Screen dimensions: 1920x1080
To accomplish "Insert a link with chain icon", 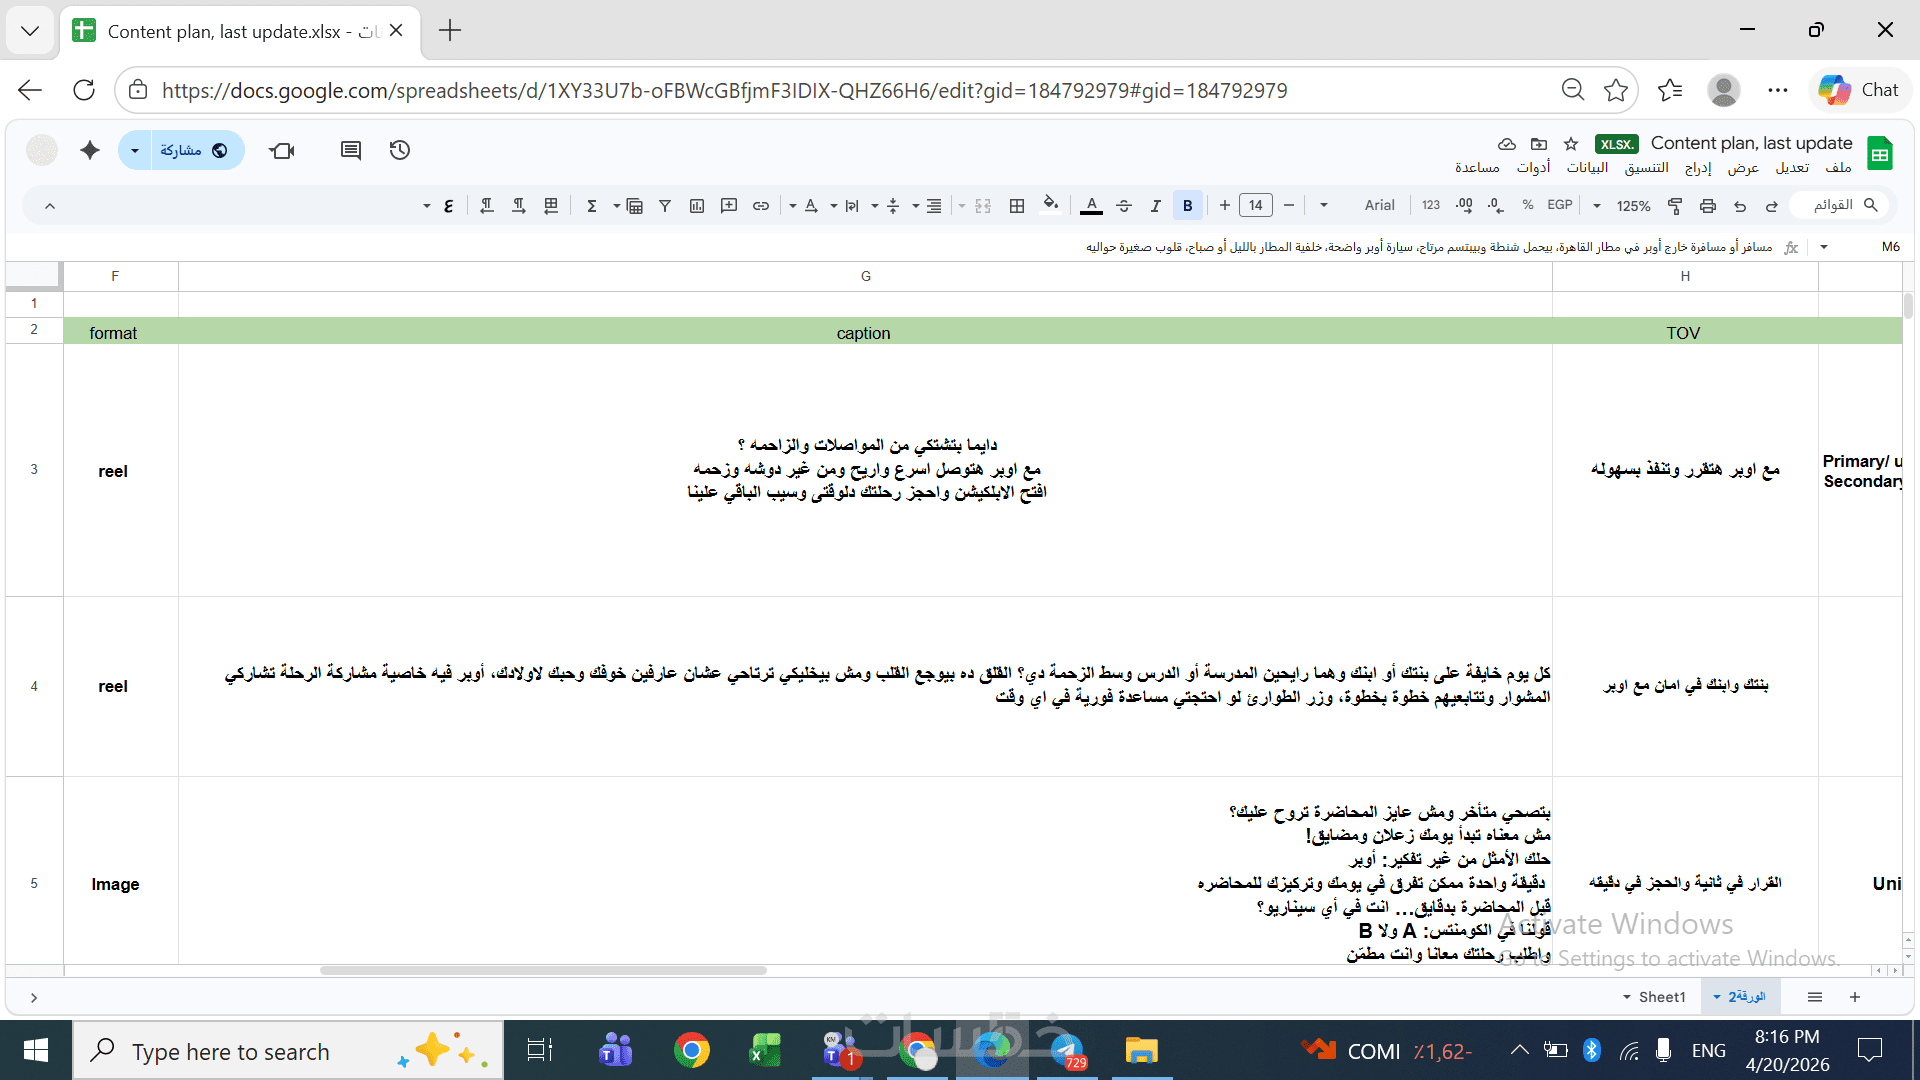I will (x=761, y=206).
